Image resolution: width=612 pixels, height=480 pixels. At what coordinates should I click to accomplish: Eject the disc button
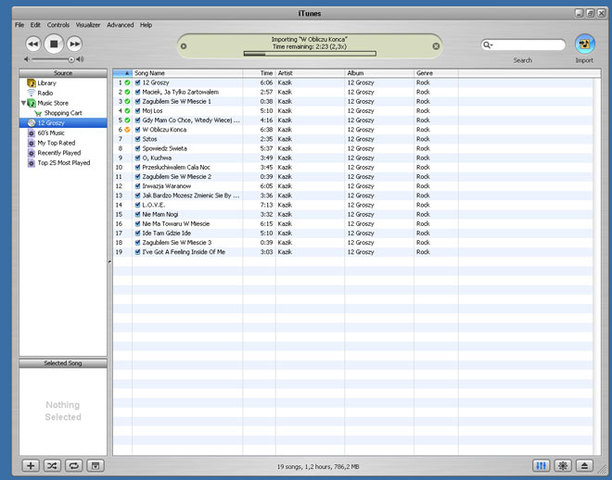pos(584,466)
